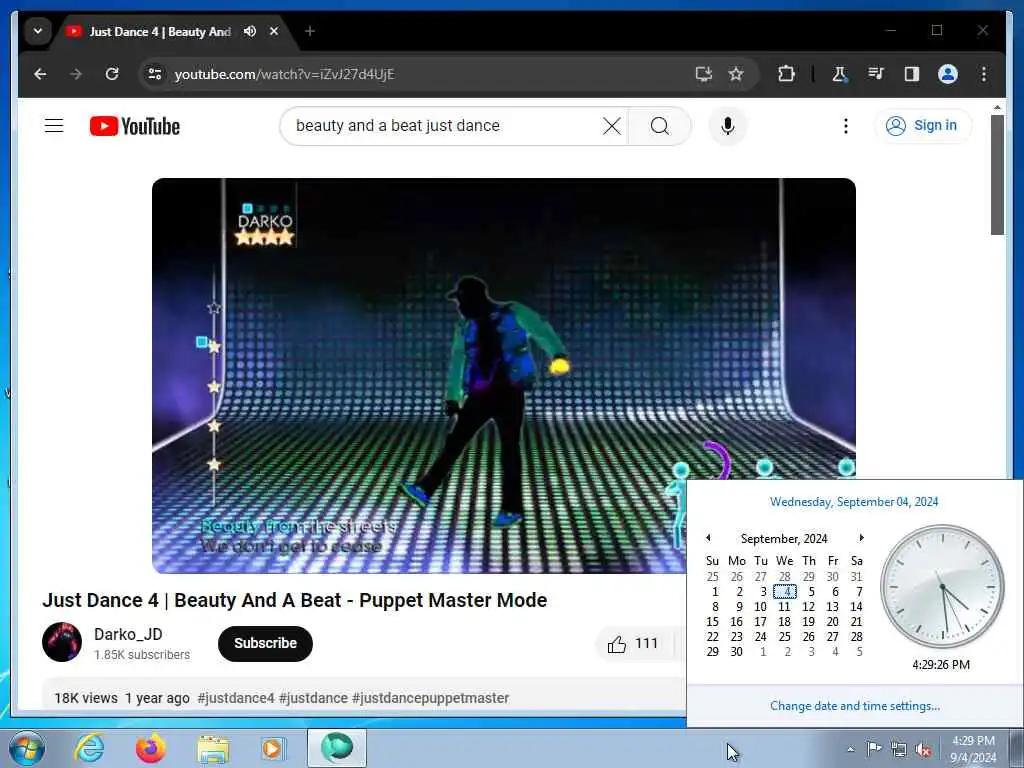Click the youtube.com address bar URL
This screenshot has width=1024, height=768.
pyautogui.click(x=284, y=74)
